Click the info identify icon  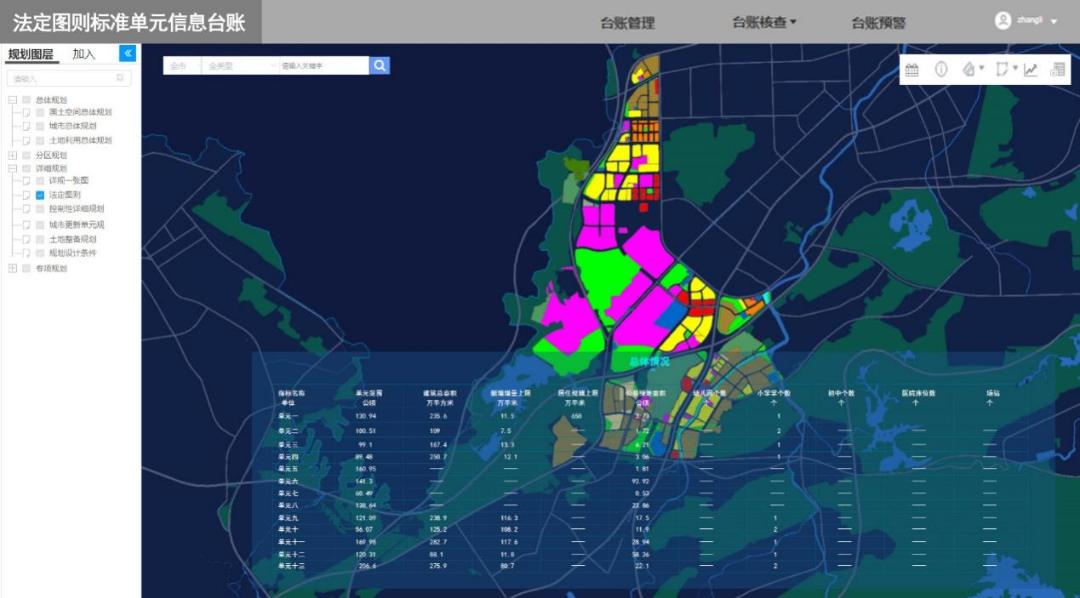coord(941,70)
